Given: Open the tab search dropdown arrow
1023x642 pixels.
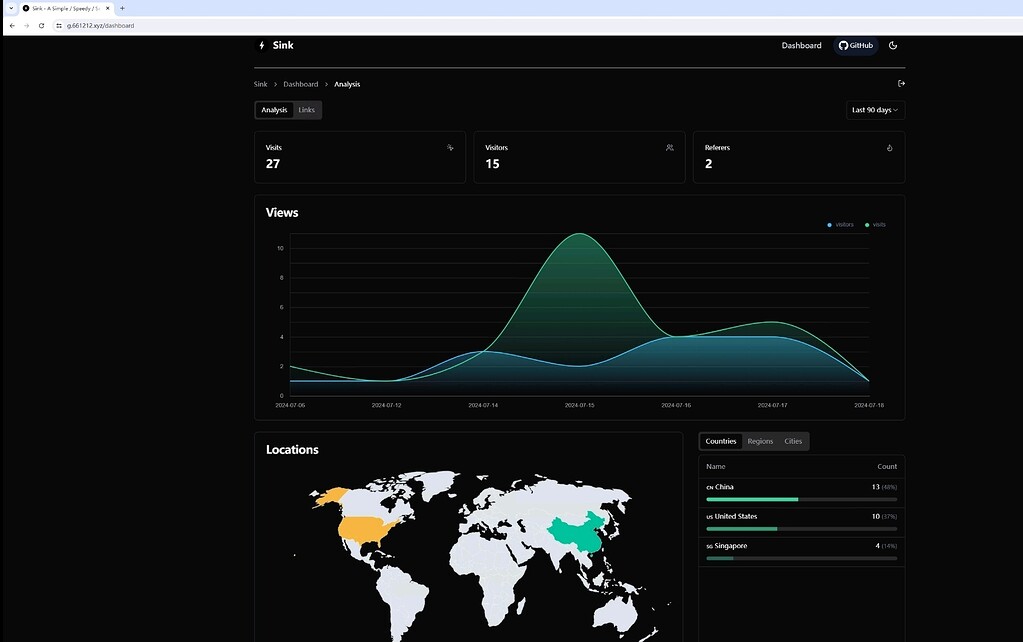Looking at the screenshot, I should [x=11, y=8].
